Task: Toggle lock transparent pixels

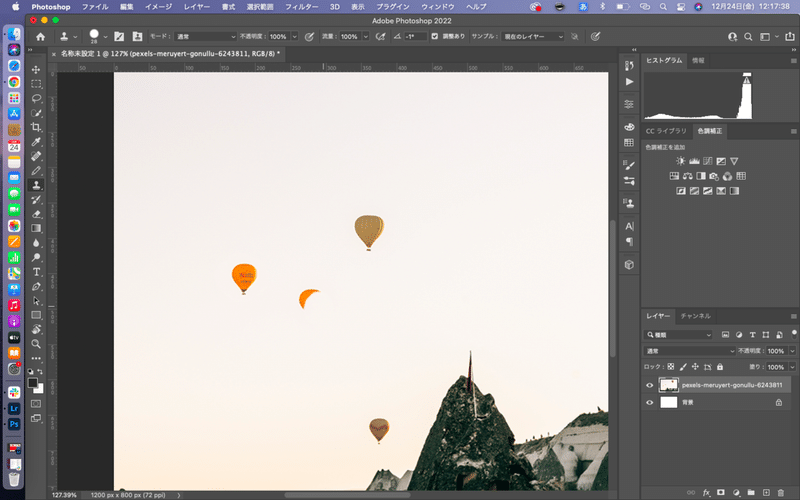Action: click(x=671, y=367)
